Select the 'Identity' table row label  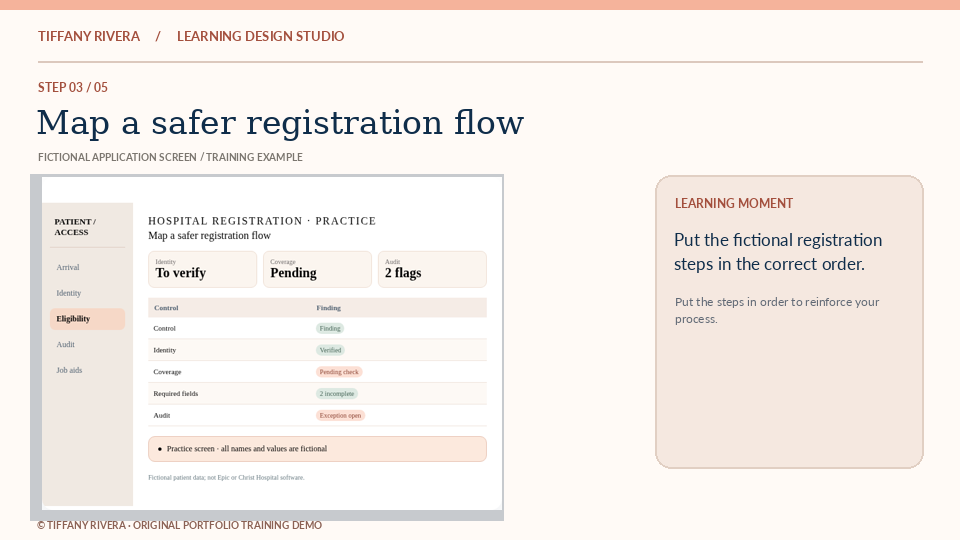point(165,350)
